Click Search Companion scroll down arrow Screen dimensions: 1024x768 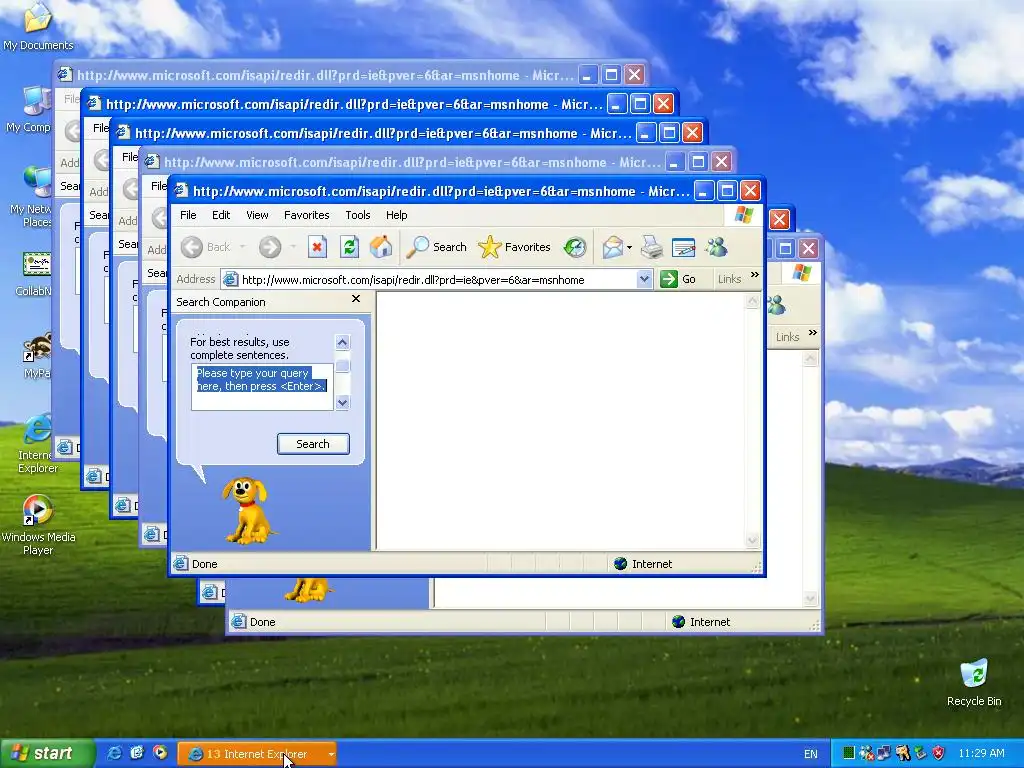[342, 402]
